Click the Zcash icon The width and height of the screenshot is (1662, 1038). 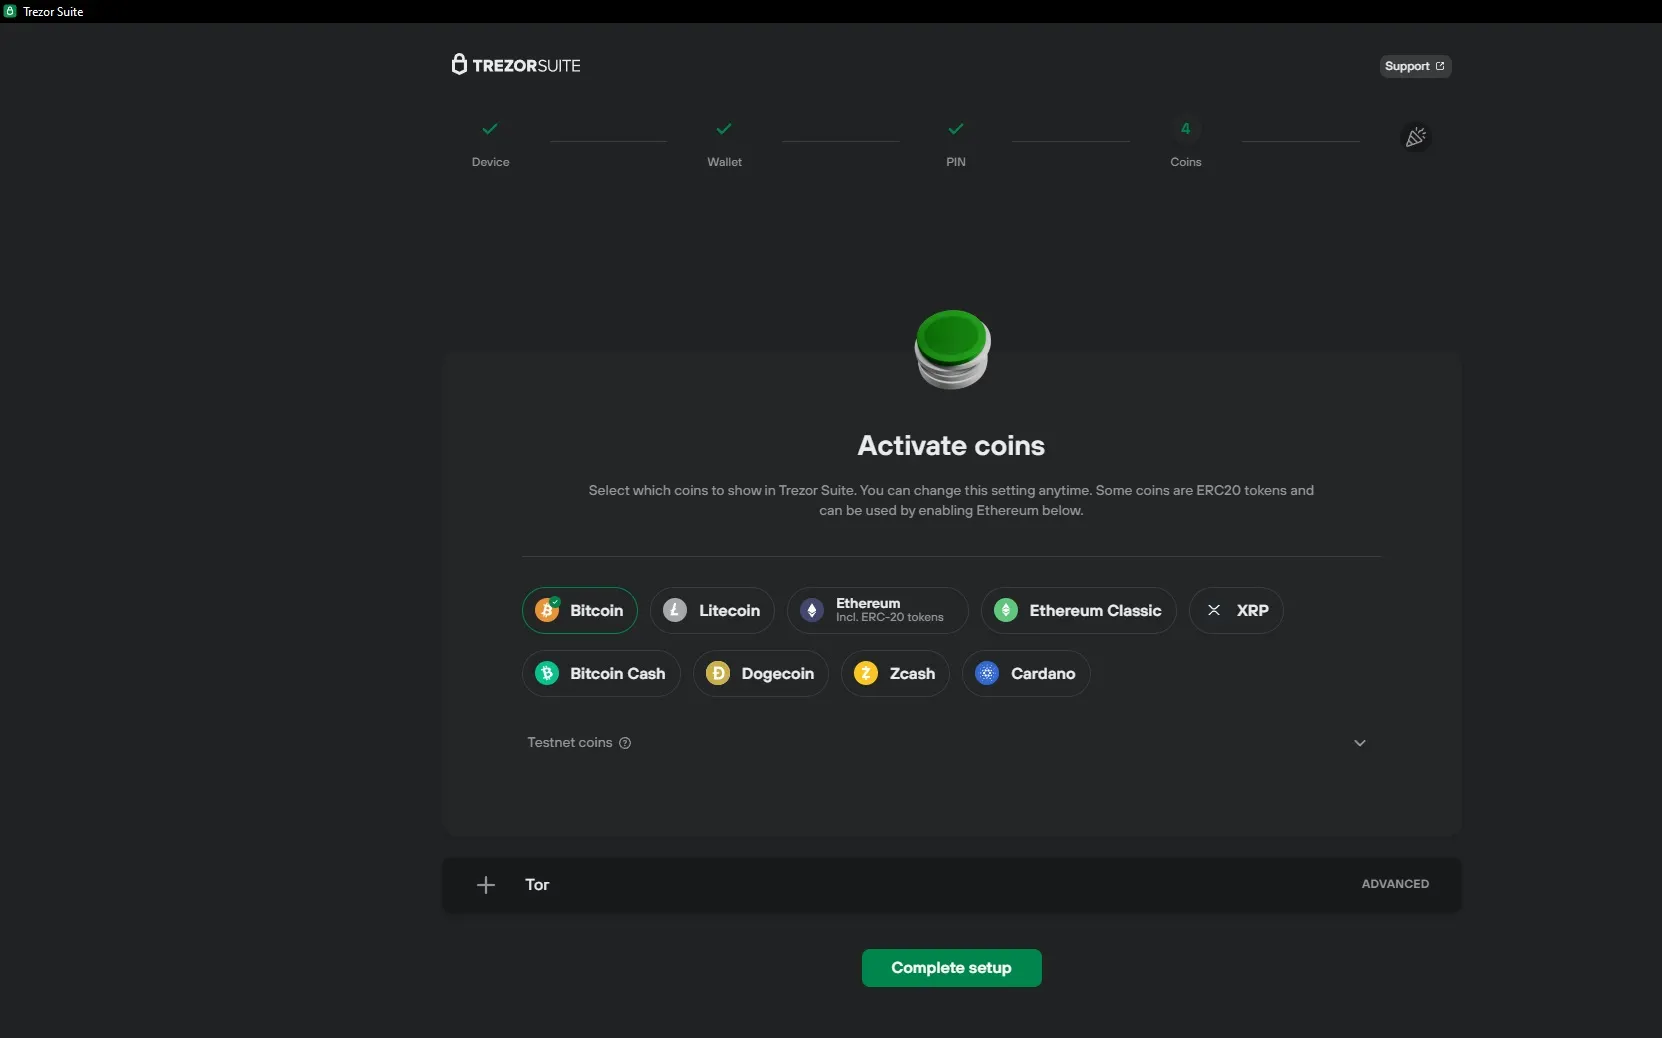pyautogui.click(x=864, y=673)
